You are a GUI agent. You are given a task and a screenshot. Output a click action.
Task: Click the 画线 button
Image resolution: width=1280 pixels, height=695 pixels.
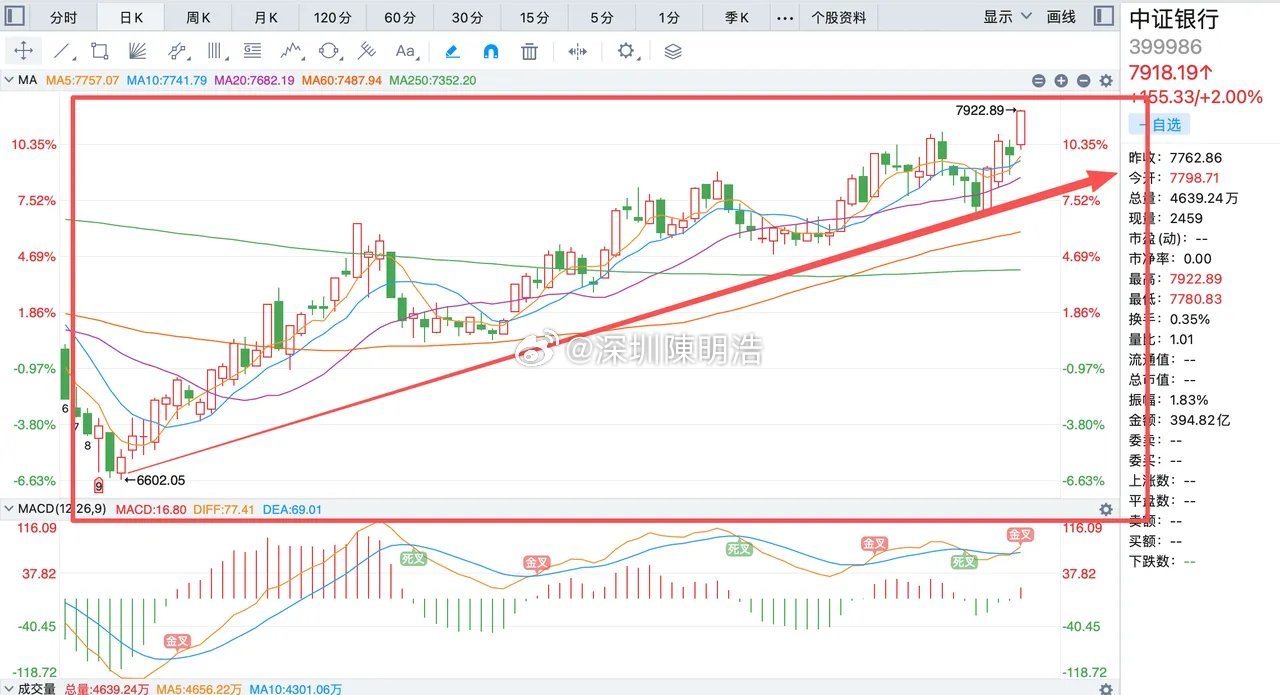1061,17
